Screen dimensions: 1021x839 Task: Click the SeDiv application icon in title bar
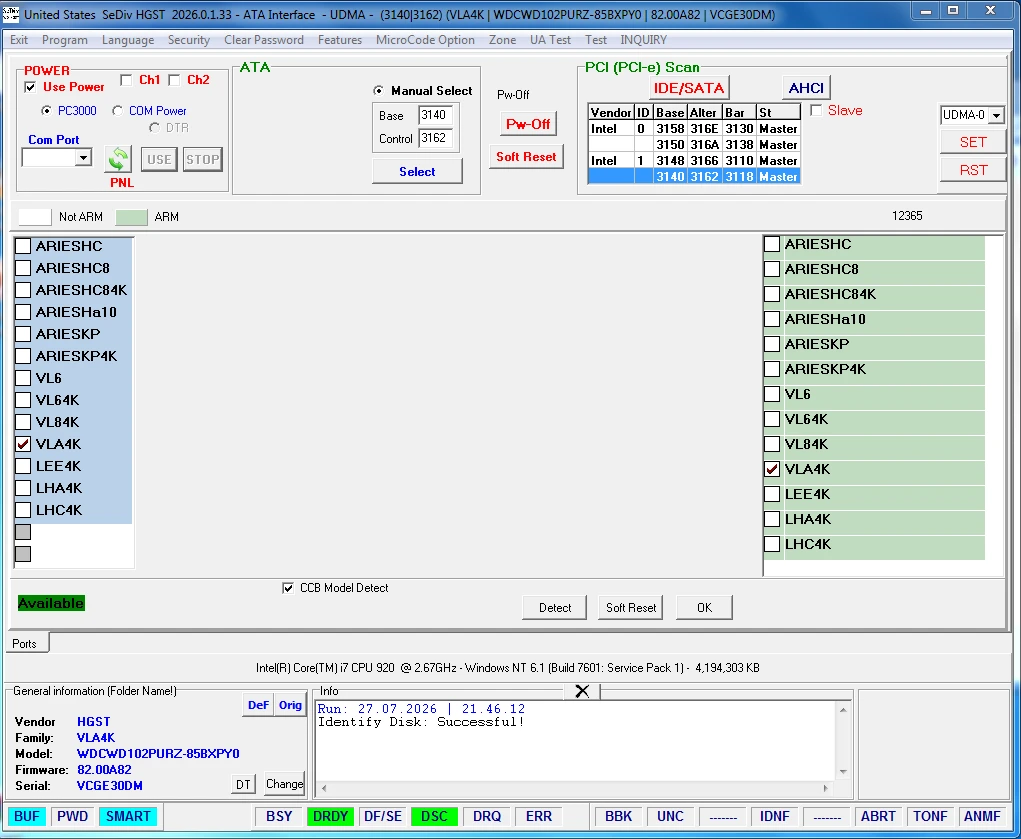(10, 14)
